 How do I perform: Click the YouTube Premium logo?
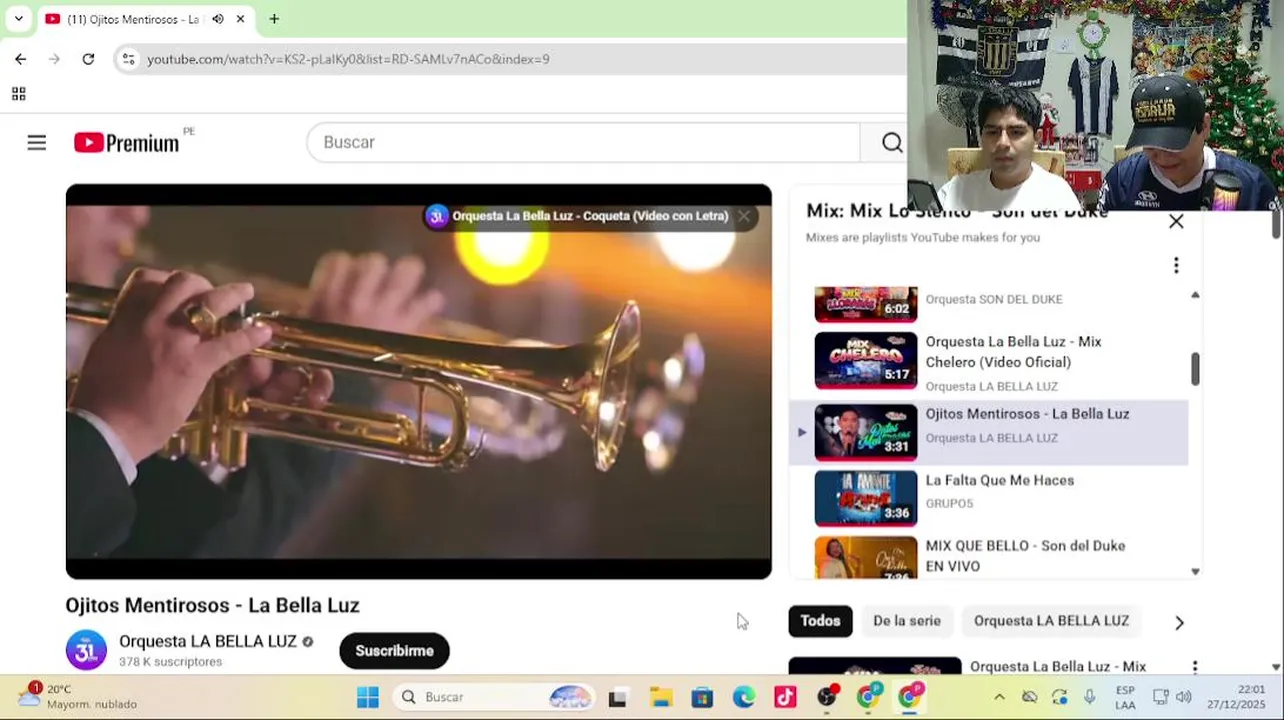(x=127, y=143)
